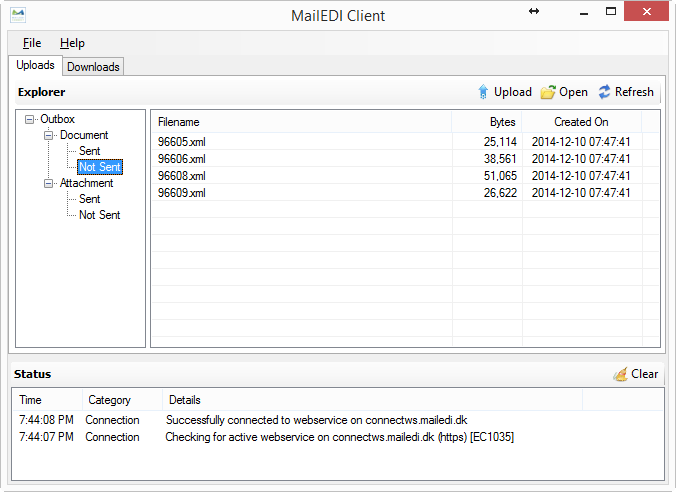Maximize the MailEDI Client window
Viewport: 676px width, 492px height.
click(x=611, y=12)
